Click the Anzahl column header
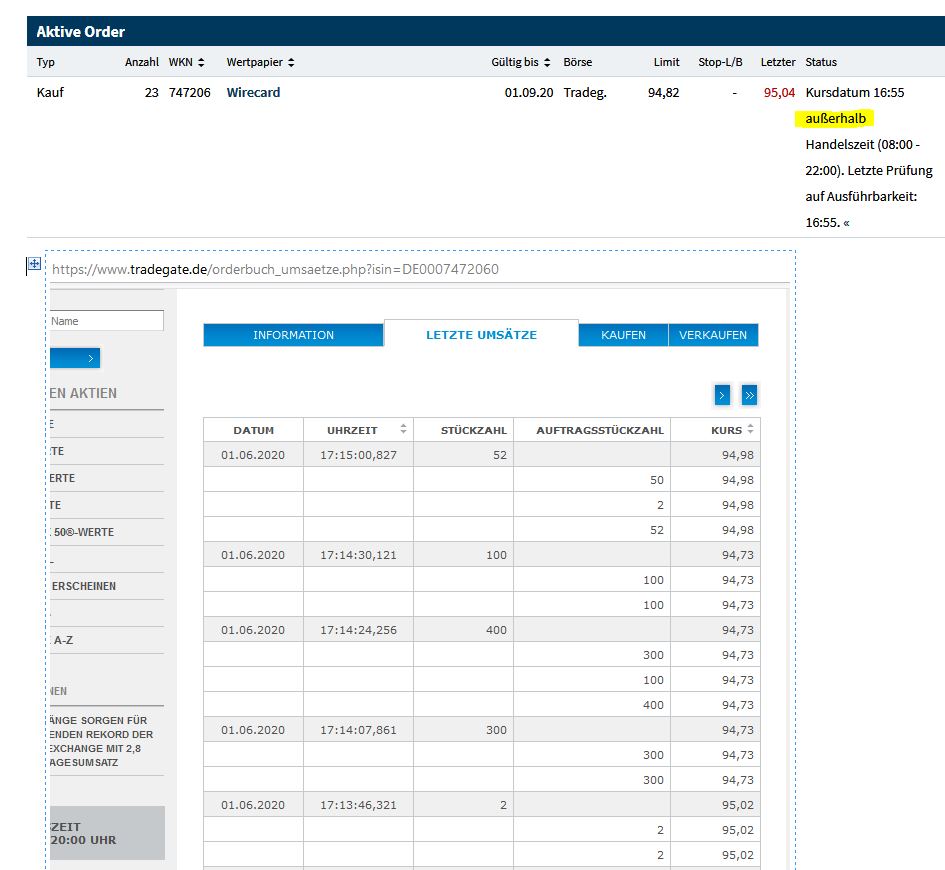Viewport: 945px width, 870px height. pyautogui.click(x=142, y=62)
